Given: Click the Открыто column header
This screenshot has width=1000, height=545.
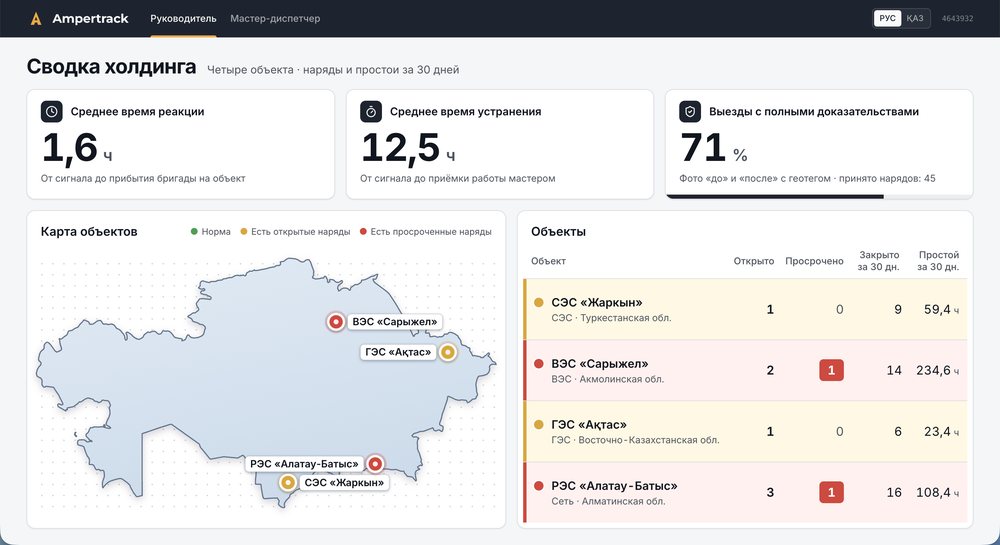Looking at the screenshot, I should point(754,261).
